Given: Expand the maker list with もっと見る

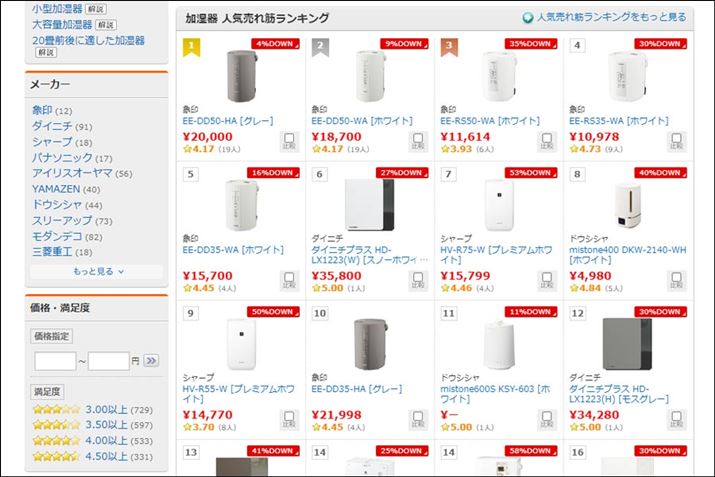Looking at the screenshot, I should [x=97, y=271].
